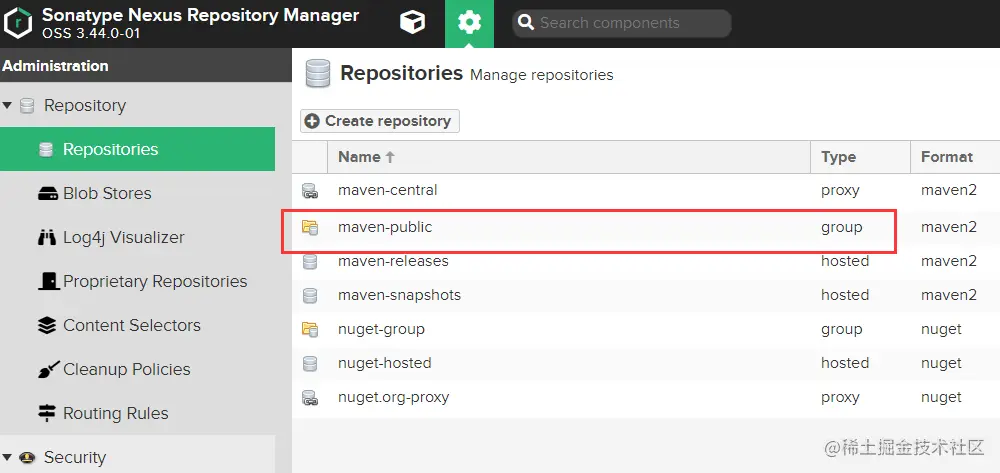Image resolution: width=1000 pixels, height=473 pixels.
Task: Click the Create repository button
Action: click(379, 120)
